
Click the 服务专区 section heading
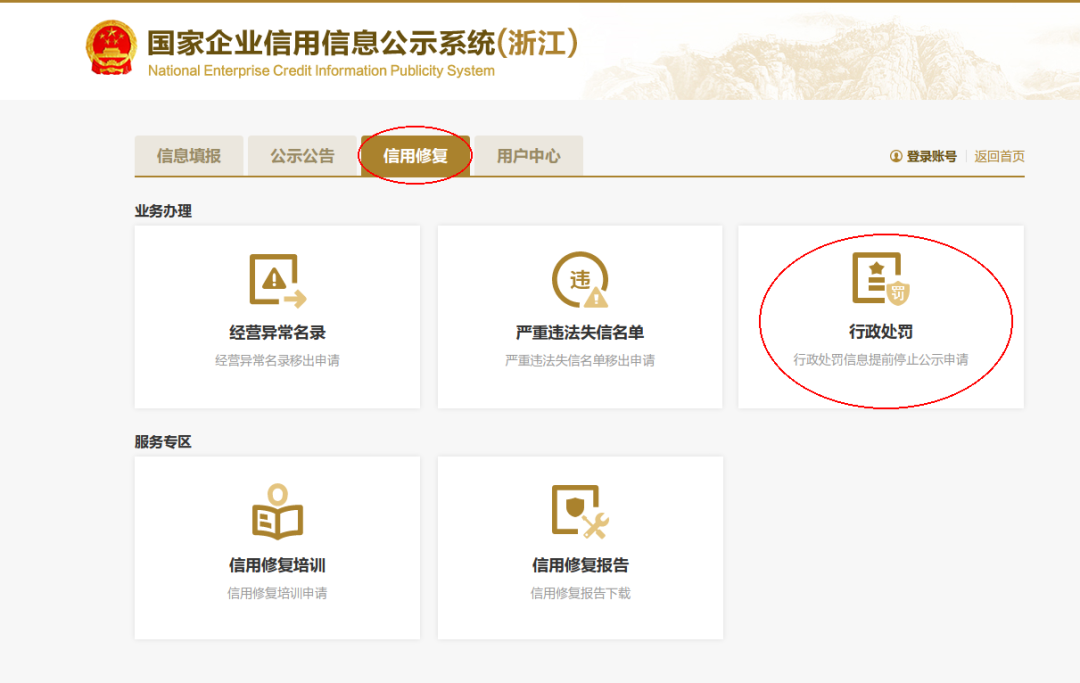tap(163, 442)
